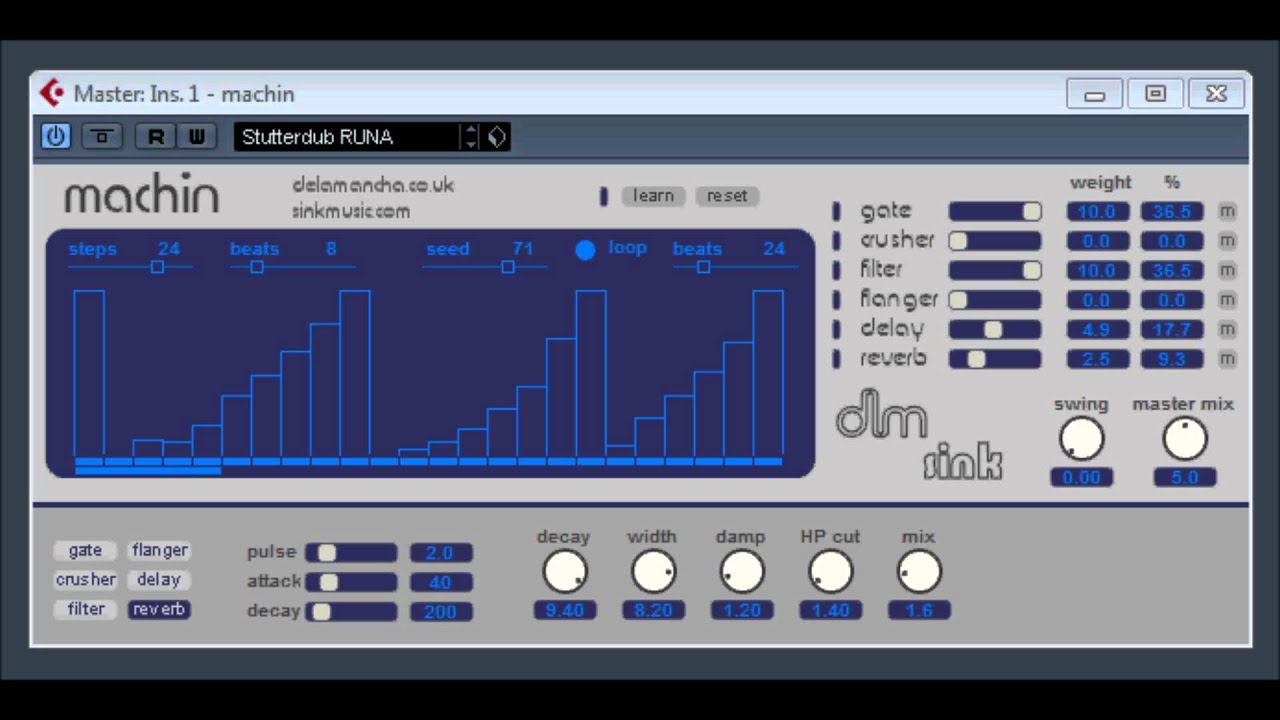Click the pulse slider
The width and height of the screenshot is (1280, 720).
[x=351, y=553]
